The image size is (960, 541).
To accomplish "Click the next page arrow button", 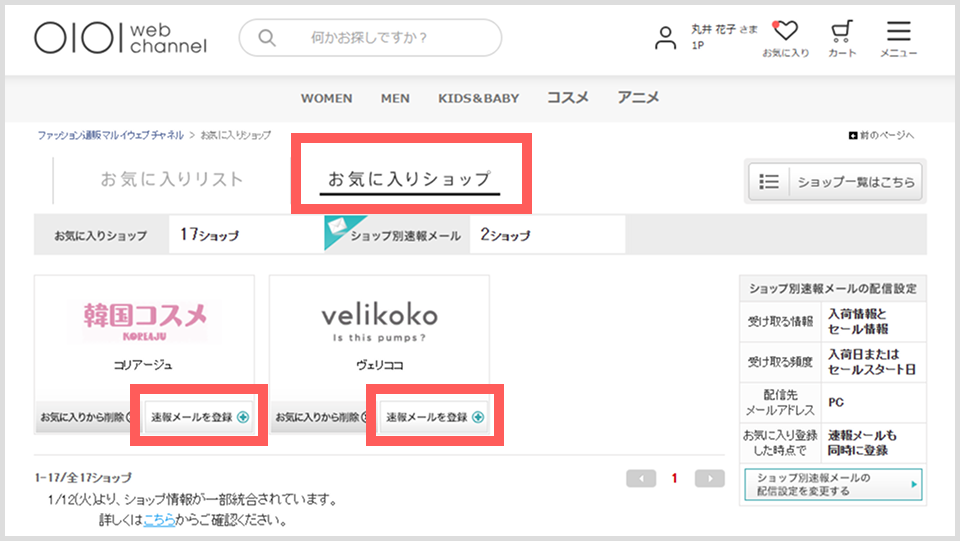I will click(710, 479).
